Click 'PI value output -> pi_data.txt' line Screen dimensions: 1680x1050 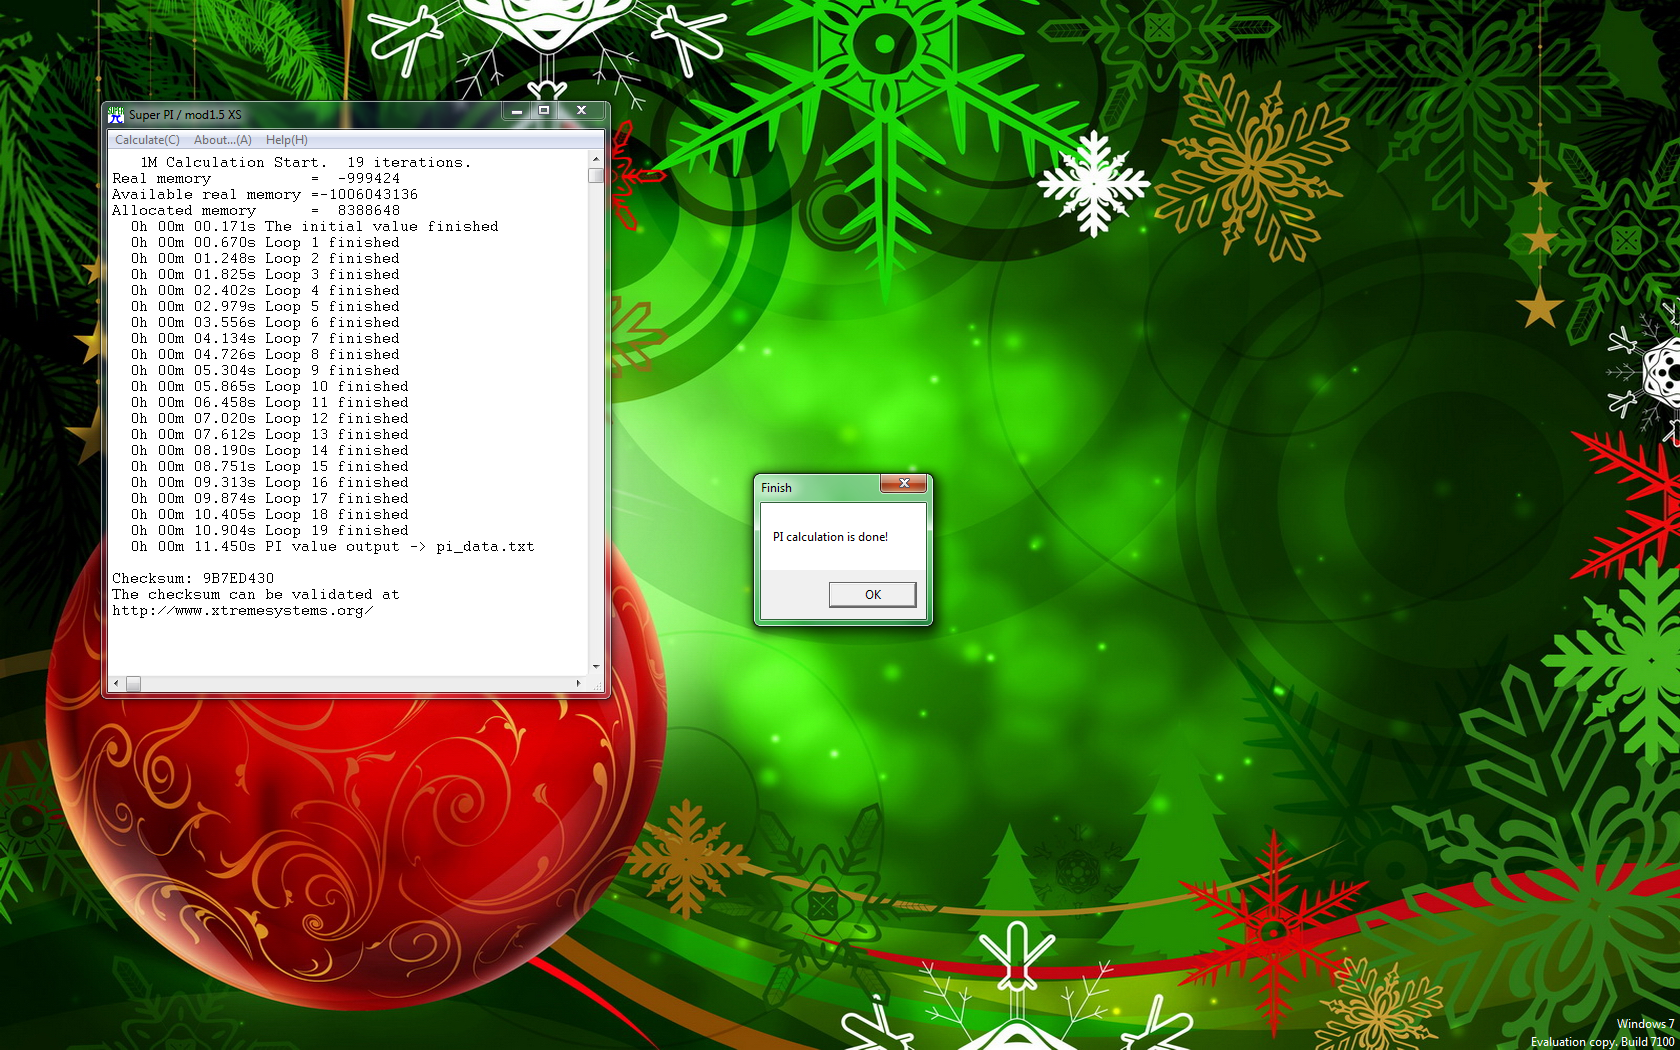pyautogui.click(x=332, y=546)
